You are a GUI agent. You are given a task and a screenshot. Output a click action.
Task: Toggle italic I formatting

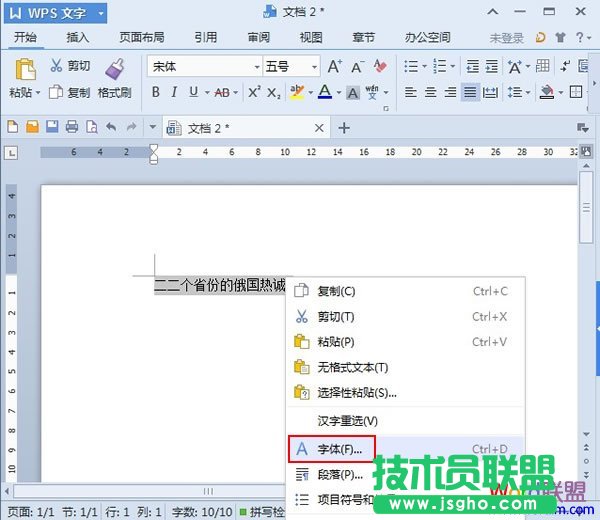[x=174, y=92]
